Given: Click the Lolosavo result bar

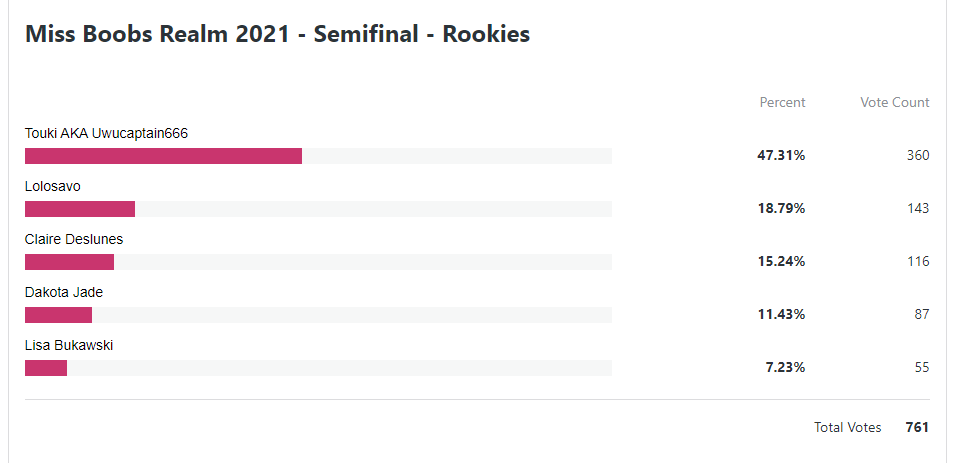Looking at the screenshot, I should pyautogui.click(x=318, y=209).
